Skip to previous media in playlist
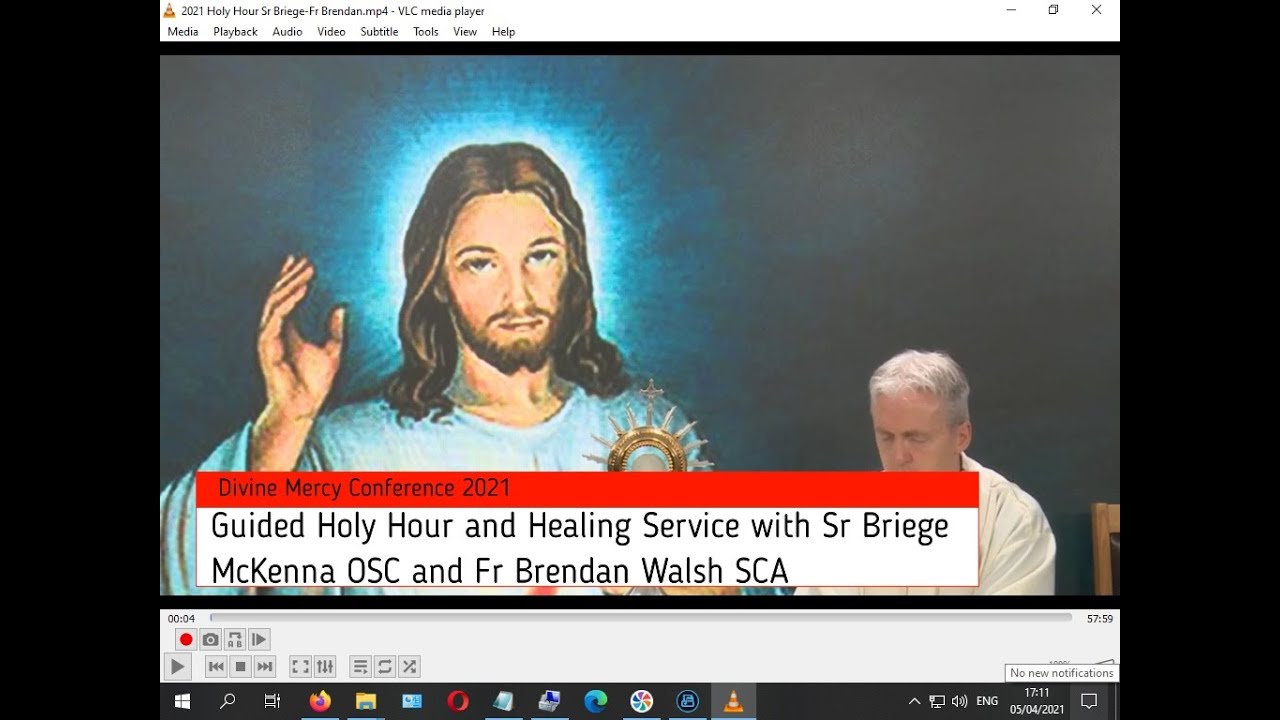This screenshot has height=720, width=1280. click(216, 667)
